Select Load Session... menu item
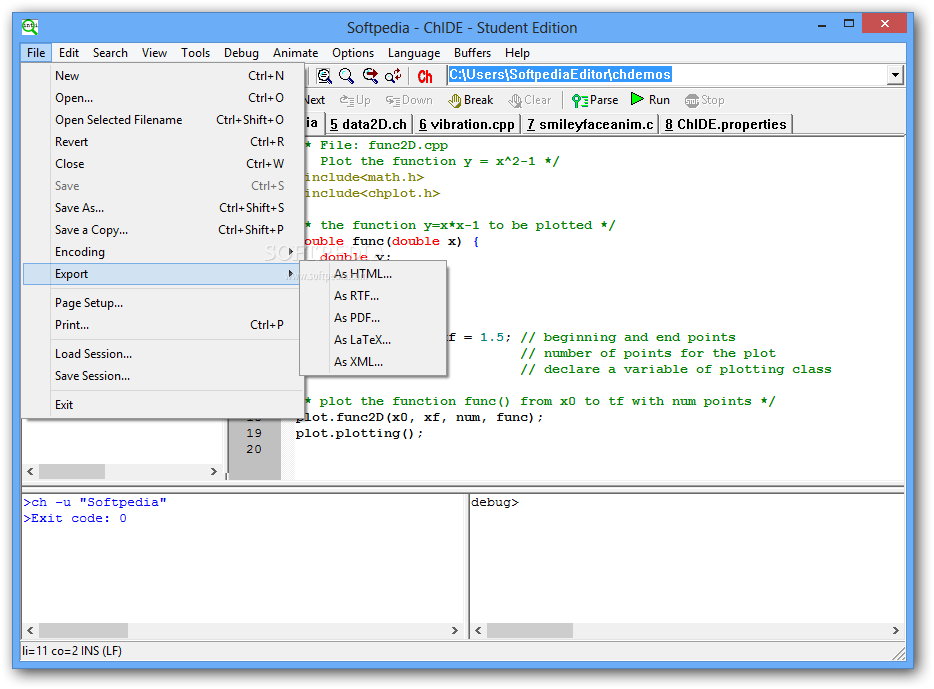 (162, 354)
